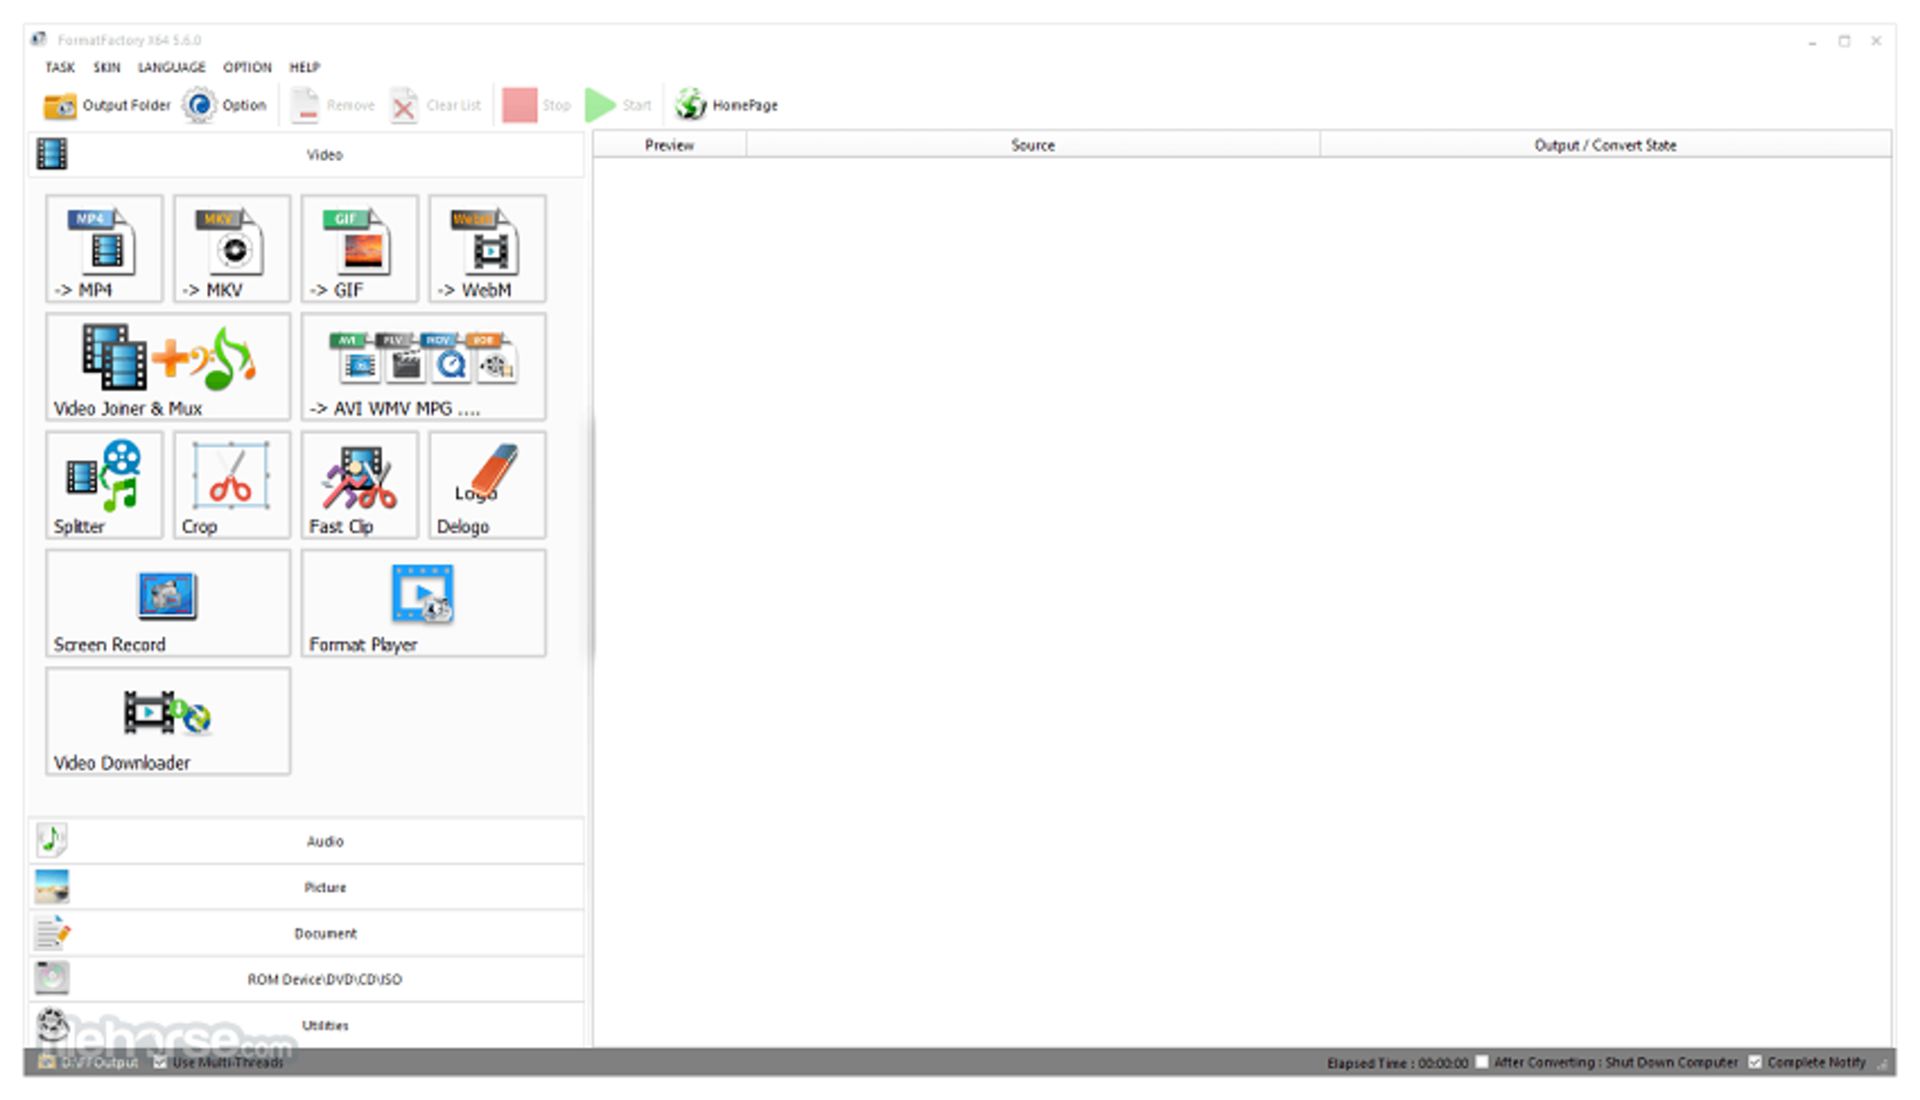Open the -> MKV converter
This screenshot has width=1920, height=1100.
[x=232, y=248]
